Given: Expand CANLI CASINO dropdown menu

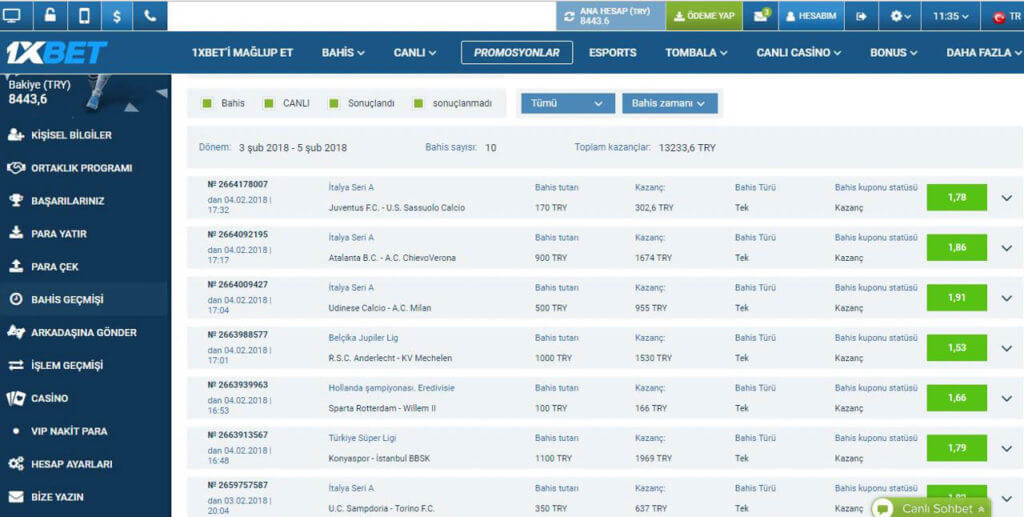Looking at the screenshot, I should pyautogui.click(x=799, y=53).
